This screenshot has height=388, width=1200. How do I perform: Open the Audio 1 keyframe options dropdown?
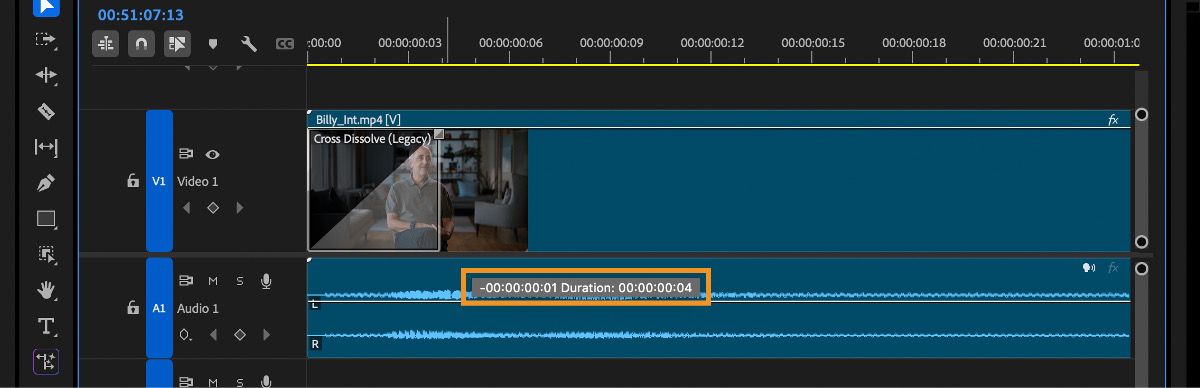[x=186, y=335]
